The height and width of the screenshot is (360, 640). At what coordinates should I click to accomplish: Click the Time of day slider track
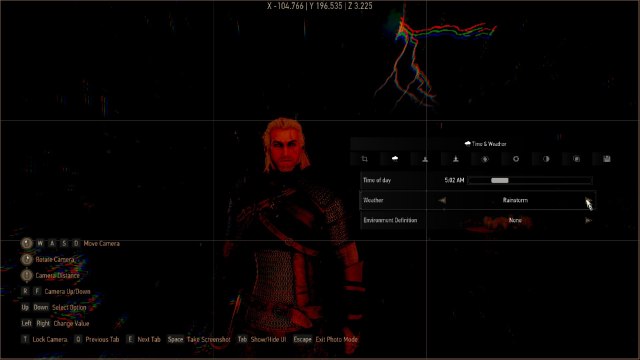(x=530, y=180)
